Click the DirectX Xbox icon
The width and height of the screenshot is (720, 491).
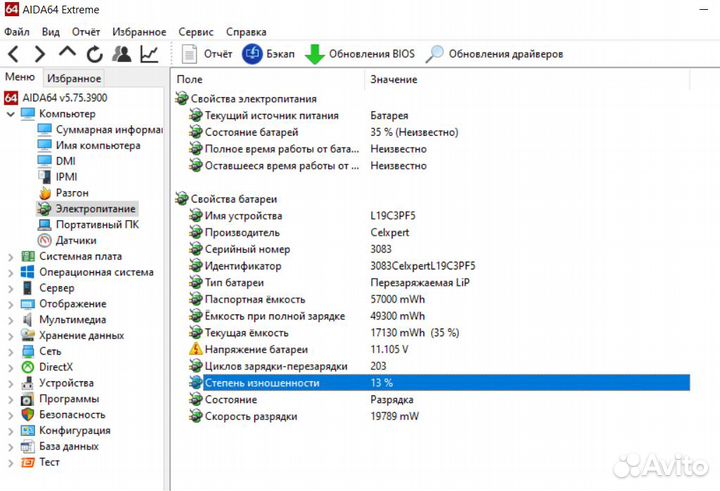pyautogui.click(x=28, y=367)
